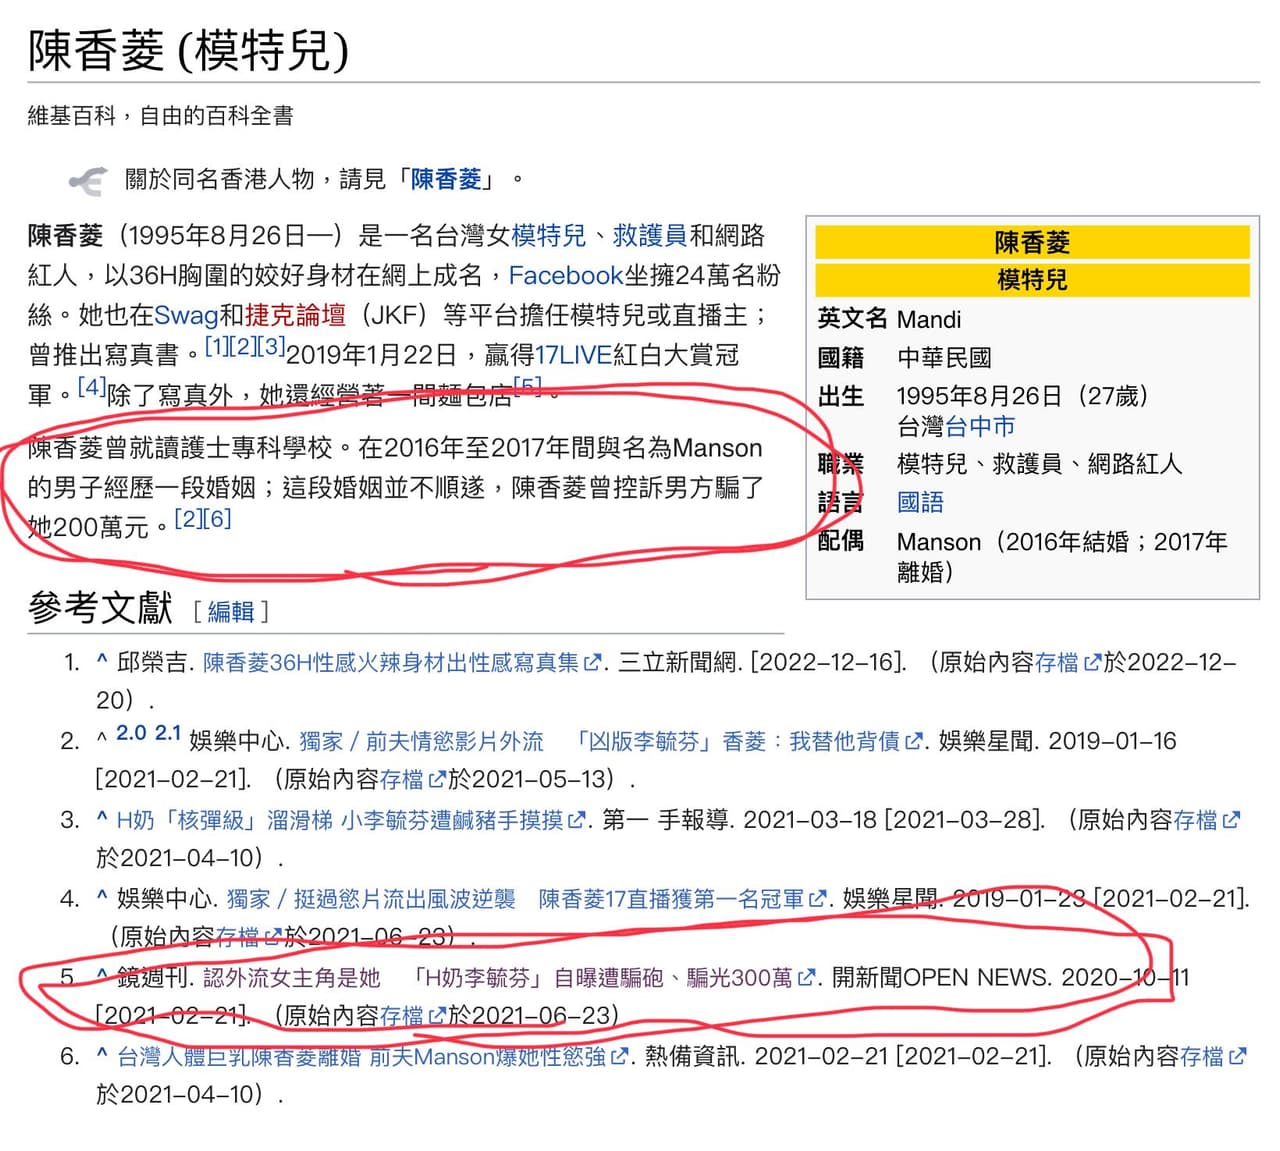Open 國語 link in infobox
Viewport: 1280px width, 1151px height.
920,502
